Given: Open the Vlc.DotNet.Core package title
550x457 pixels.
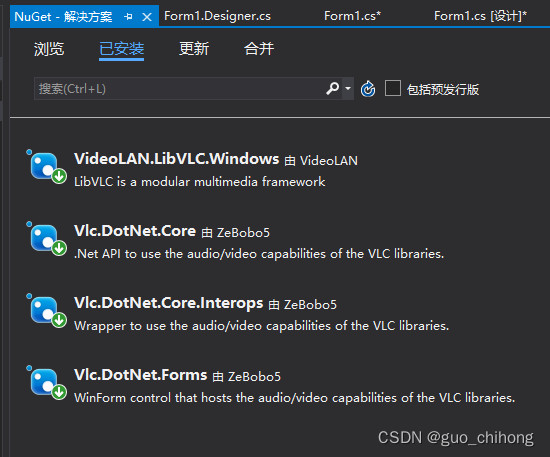Looking at the screenshot, I should [135, 231].
